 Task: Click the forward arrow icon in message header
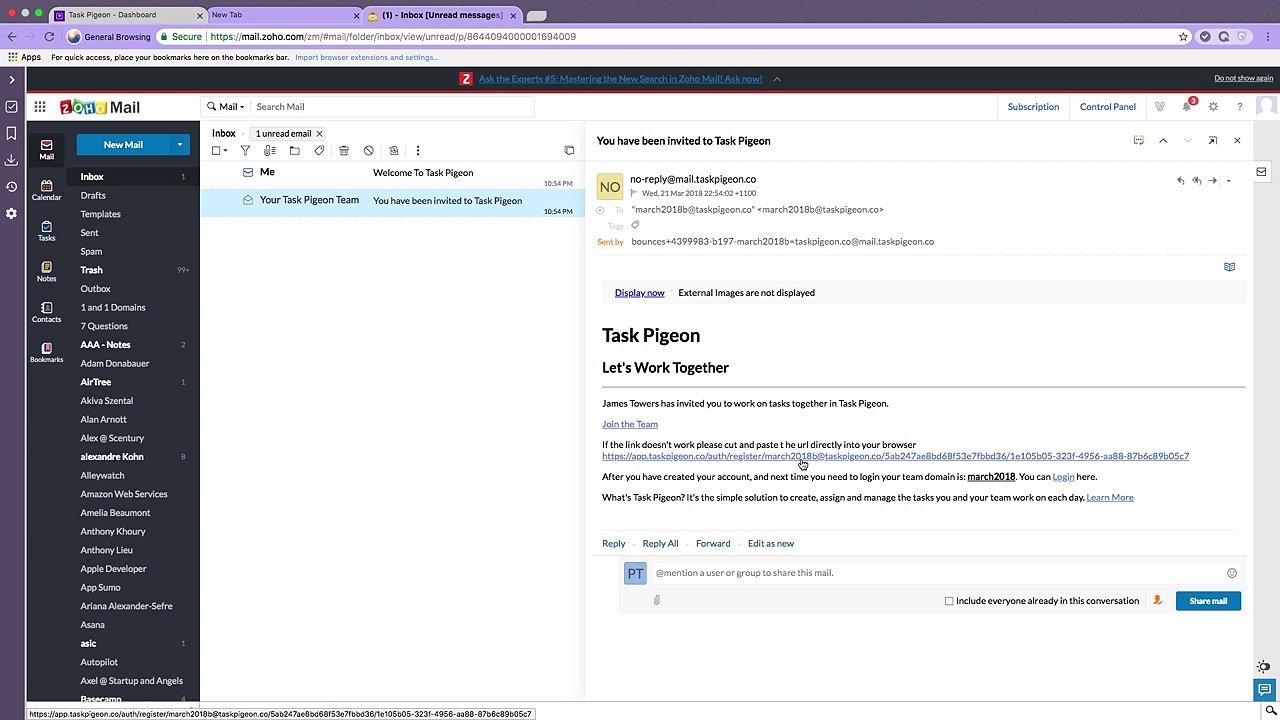click(x=1212, y=181)
